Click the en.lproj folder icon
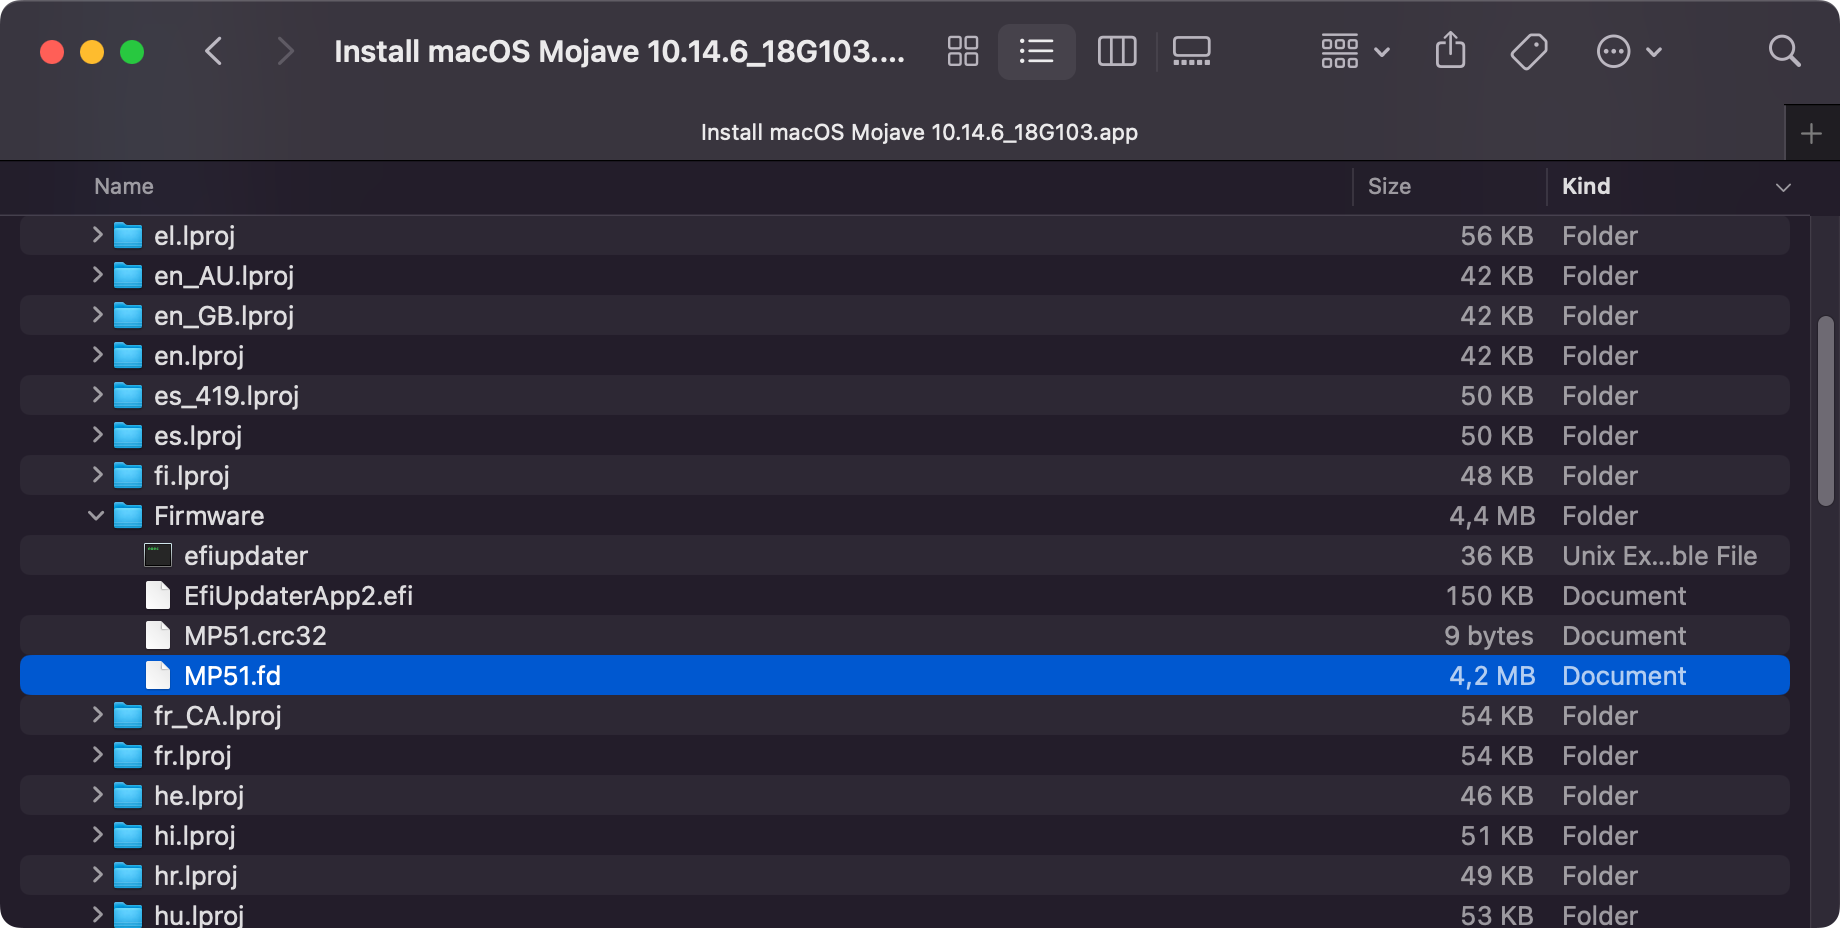1840x928 pixels. click(x=128, y=356)
